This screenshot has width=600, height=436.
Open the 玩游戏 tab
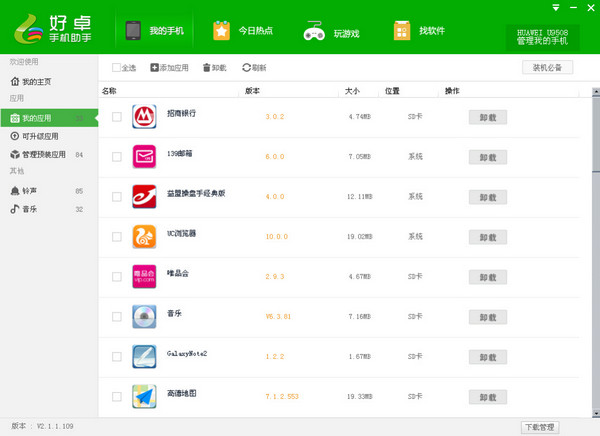[331, 31]
